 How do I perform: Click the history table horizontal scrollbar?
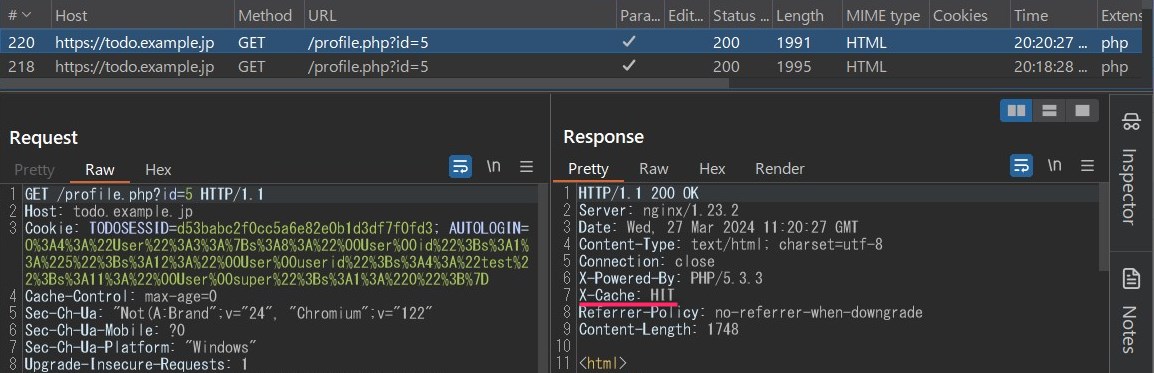(x=364, y=83)
